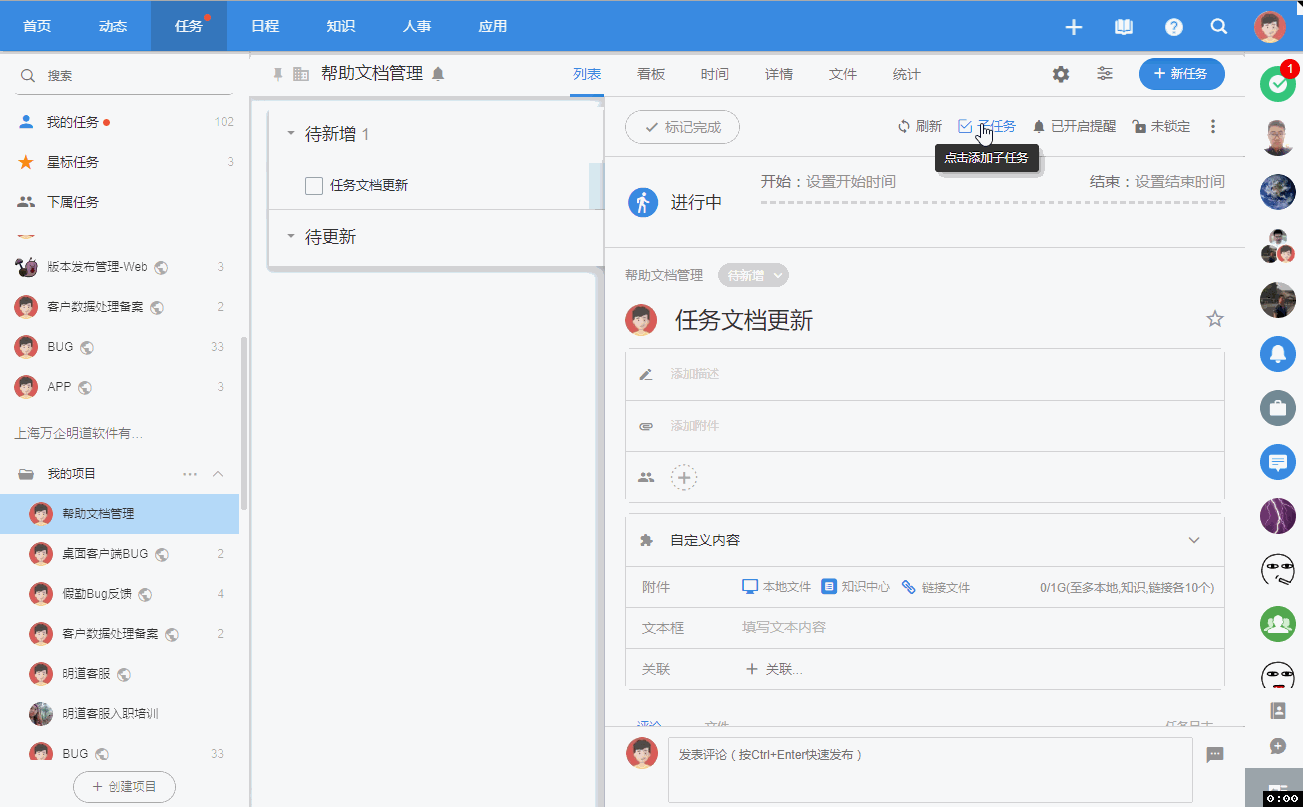
Task: Click the settings gear icon for project
Action: coord(1061,74)
